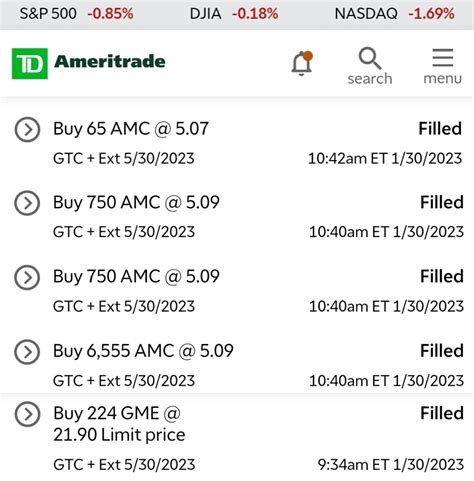Expand the Buy 224 GME order chevron
474x481 pixels.
click(27, 414)
